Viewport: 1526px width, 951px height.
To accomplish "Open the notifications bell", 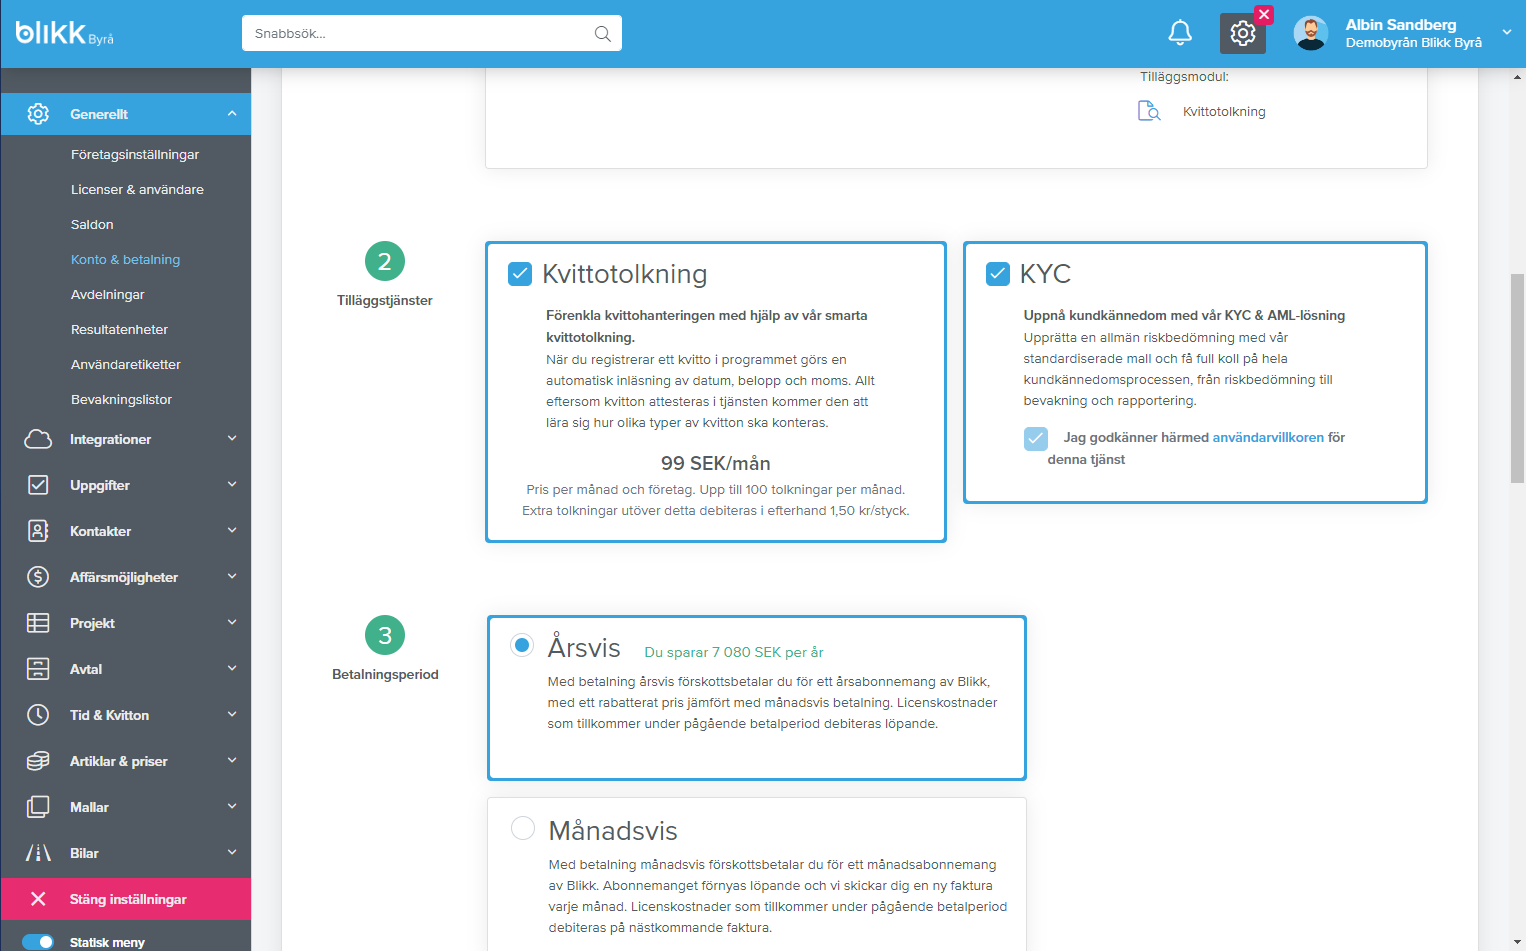I will coord(1180,33).
